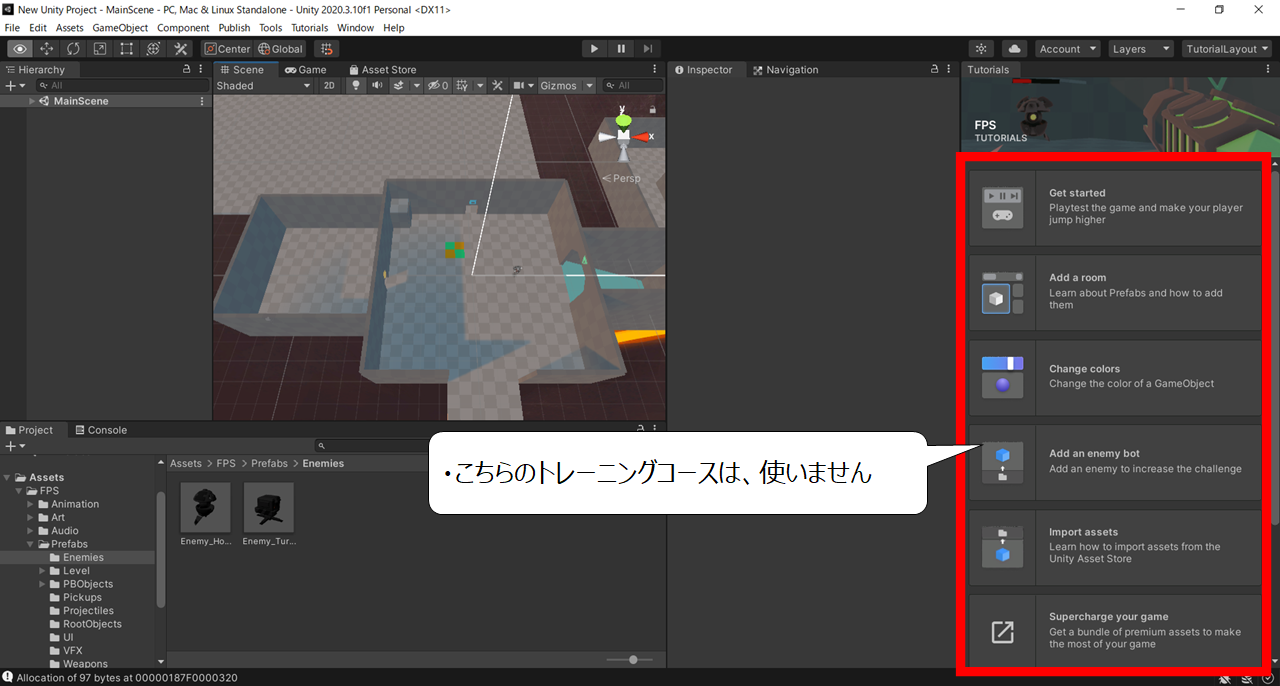Switch to the Asset Store tab

[x=381, y=70]
